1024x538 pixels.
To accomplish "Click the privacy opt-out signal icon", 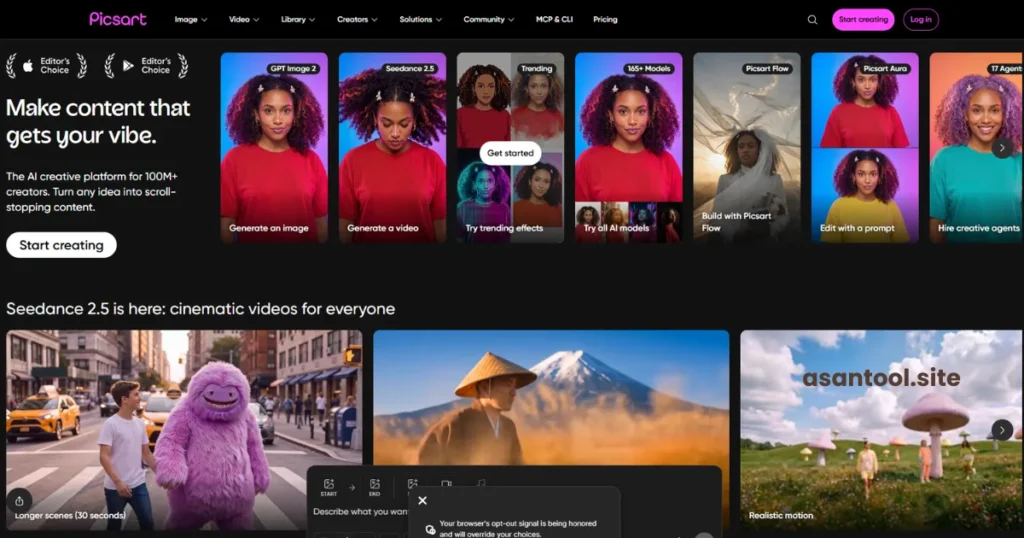I will [x=430, y=530].
